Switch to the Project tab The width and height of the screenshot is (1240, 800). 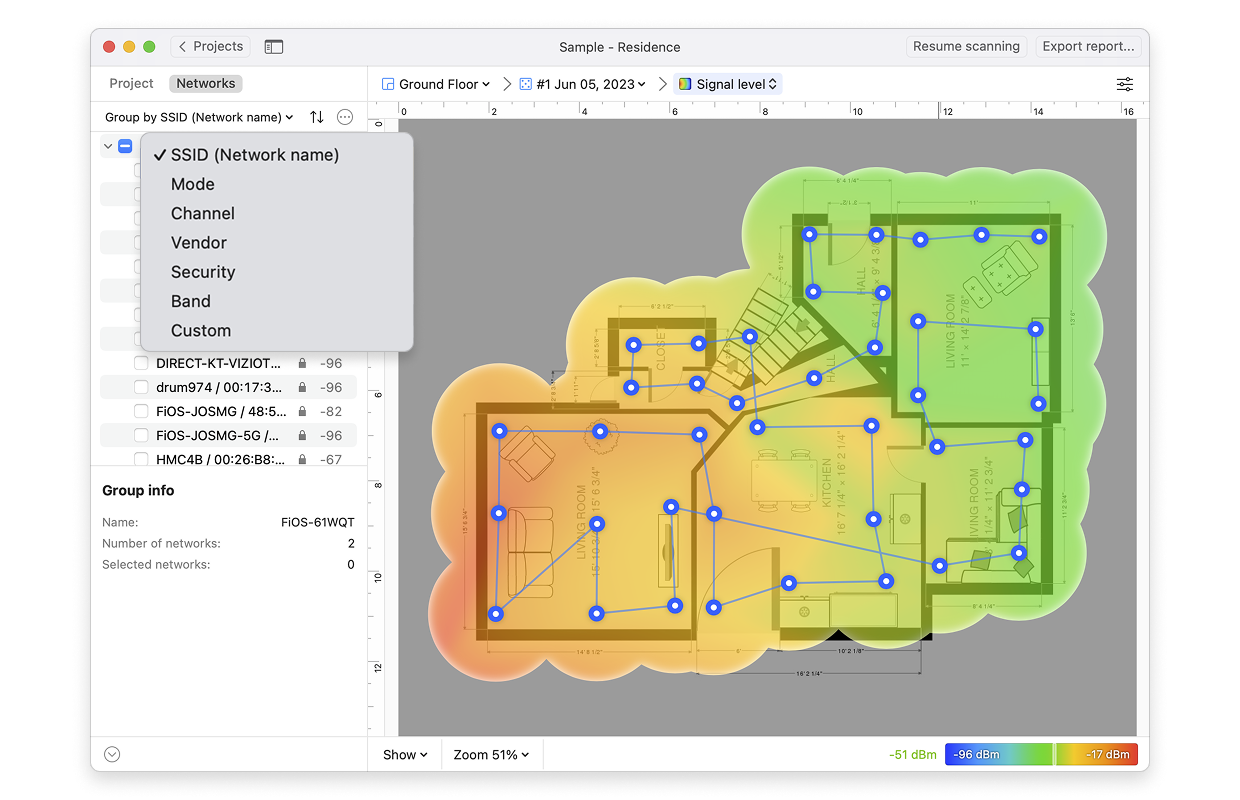coord(132,84)
